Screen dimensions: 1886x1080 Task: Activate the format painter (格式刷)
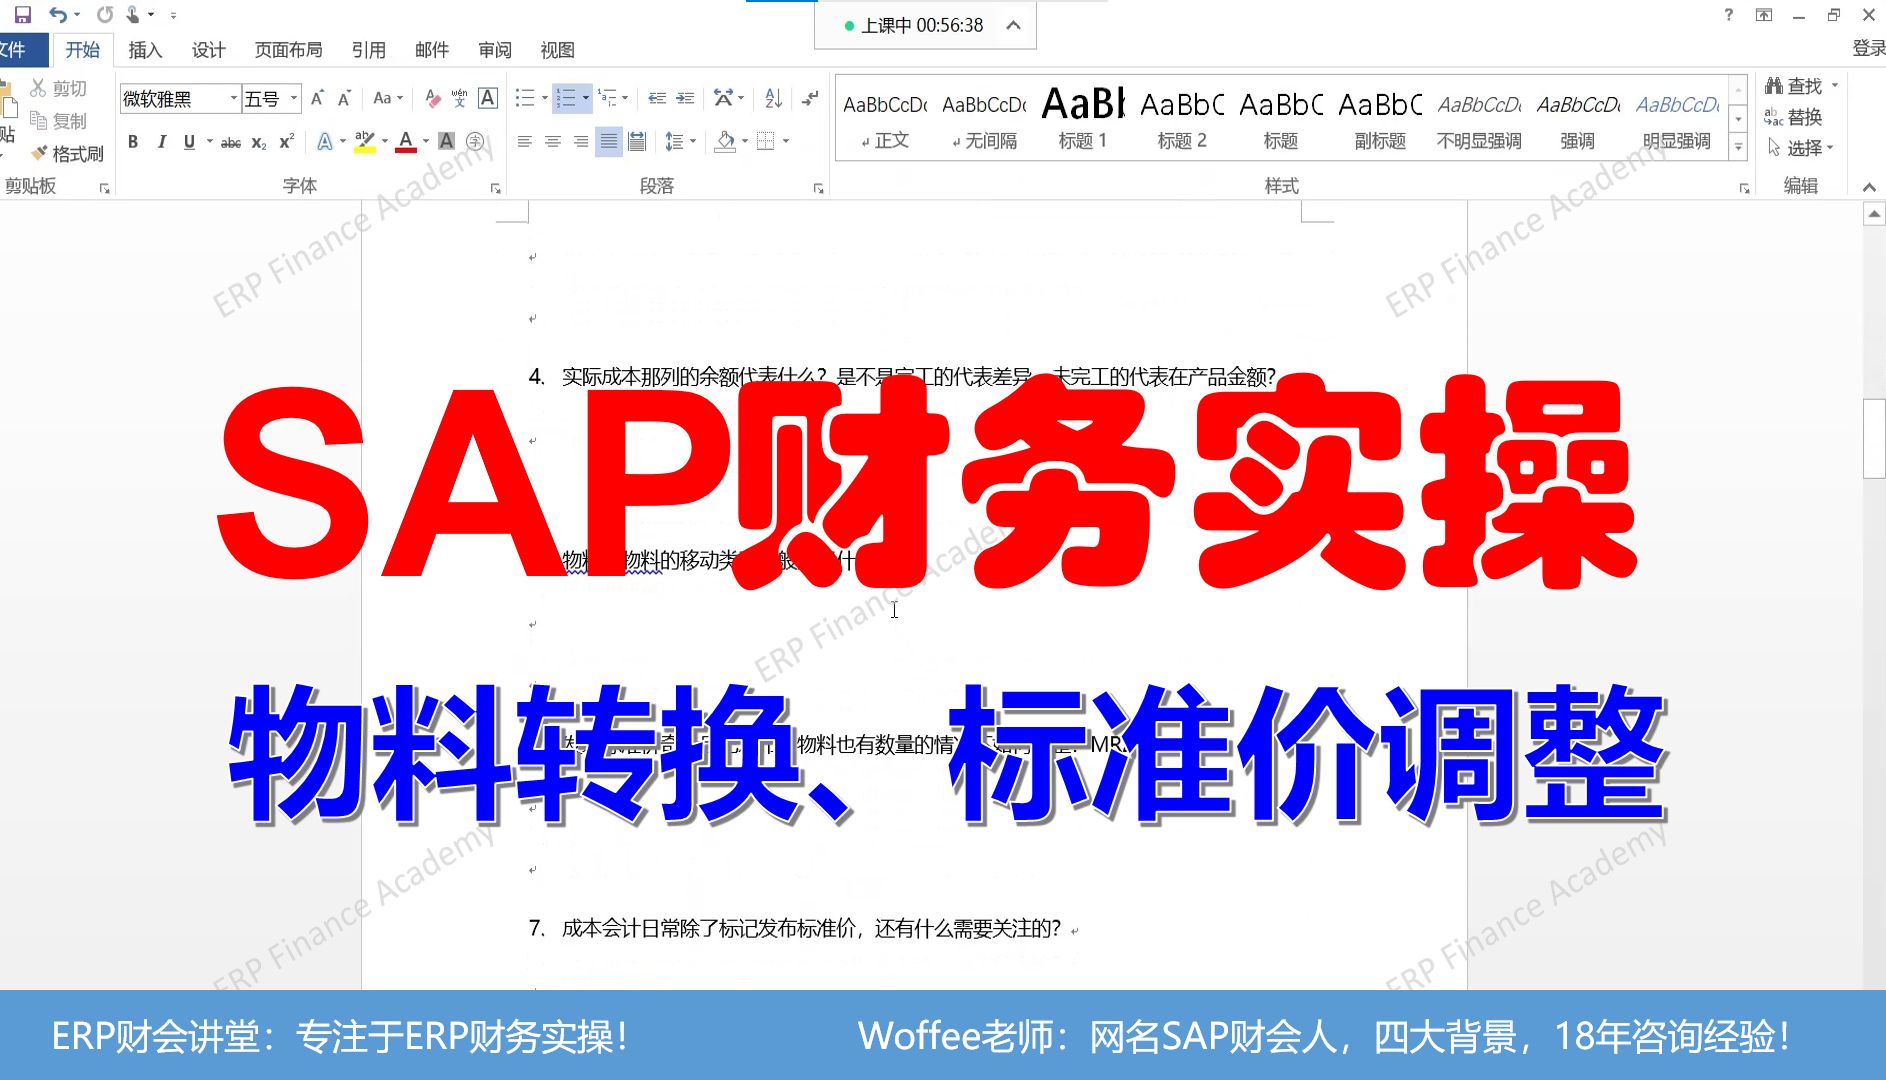(x=67, y=154)
